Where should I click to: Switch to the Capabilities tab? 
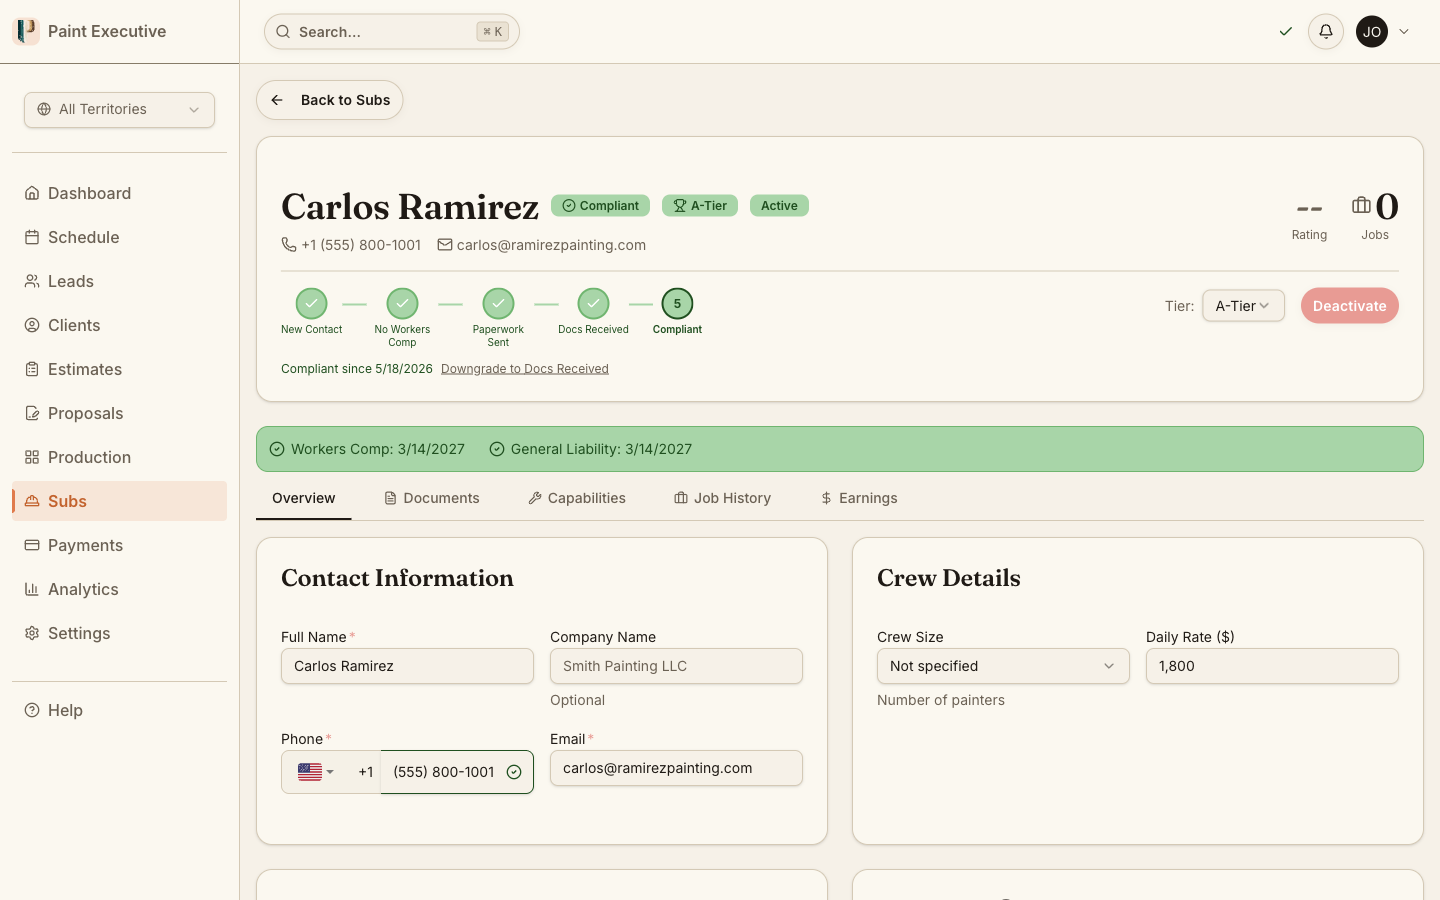tap(577, 498)
